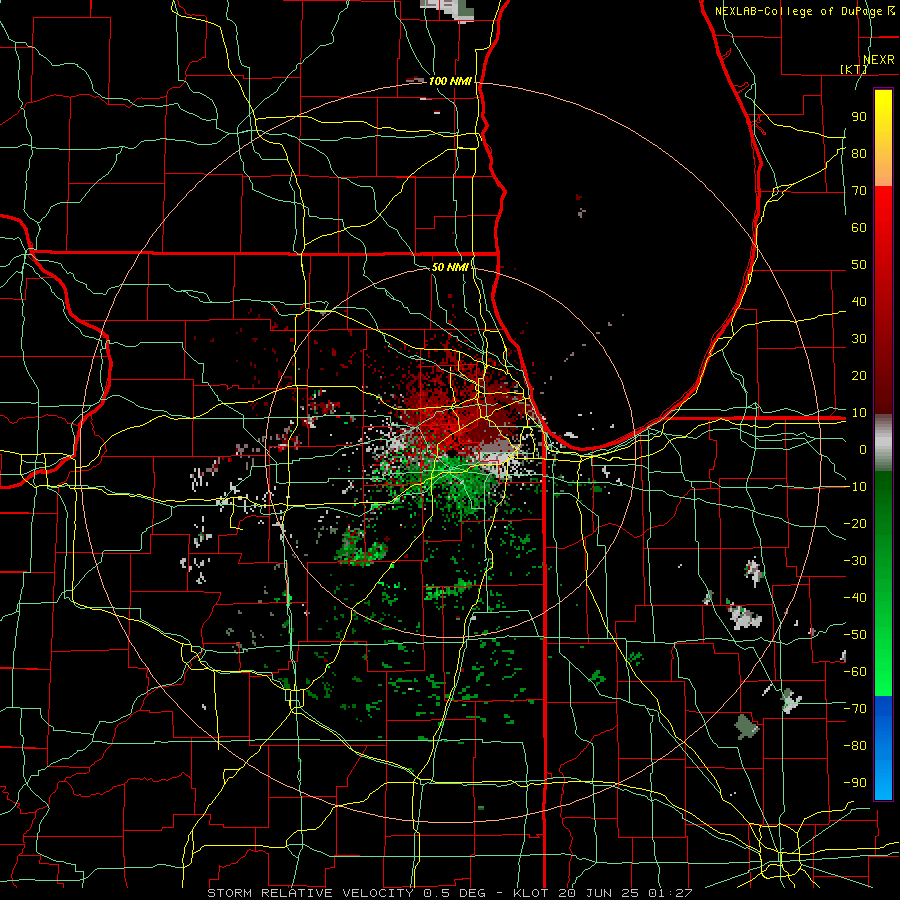This screenshot has height=900, width=900.
Task: Click the -30 value on velocity scale
Action: click(855, 560)
